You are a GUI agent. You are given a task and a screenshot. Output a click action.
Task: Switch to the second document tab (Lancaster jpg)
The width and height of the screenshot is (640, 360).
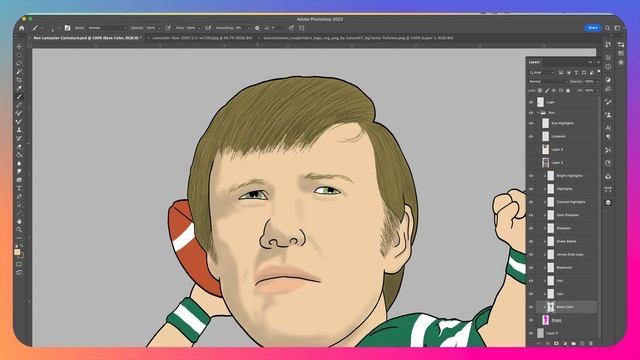pyautogui.click(x=202, y=38)
